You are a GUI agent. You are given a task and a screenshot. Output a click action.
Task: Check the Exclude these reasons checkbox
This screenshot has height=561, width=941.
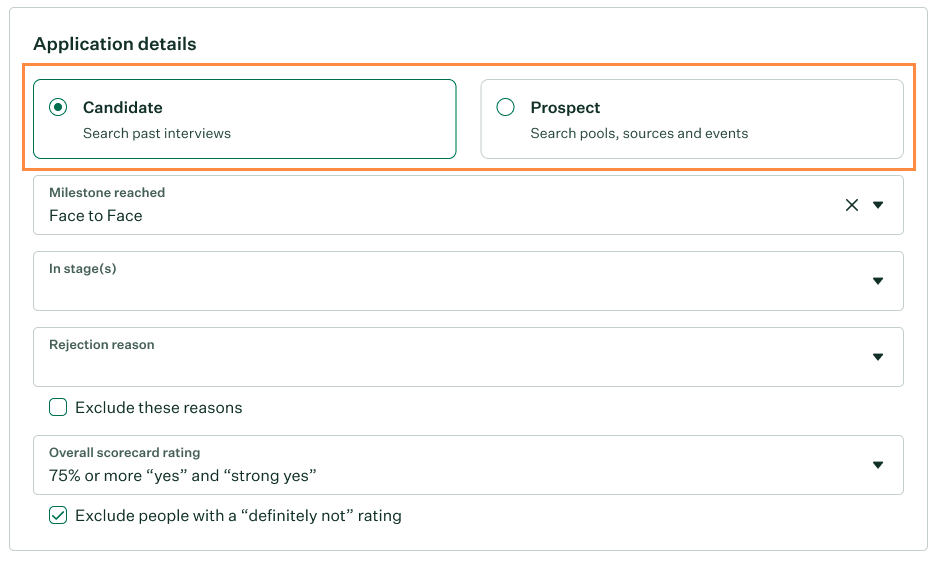(58, 407)
